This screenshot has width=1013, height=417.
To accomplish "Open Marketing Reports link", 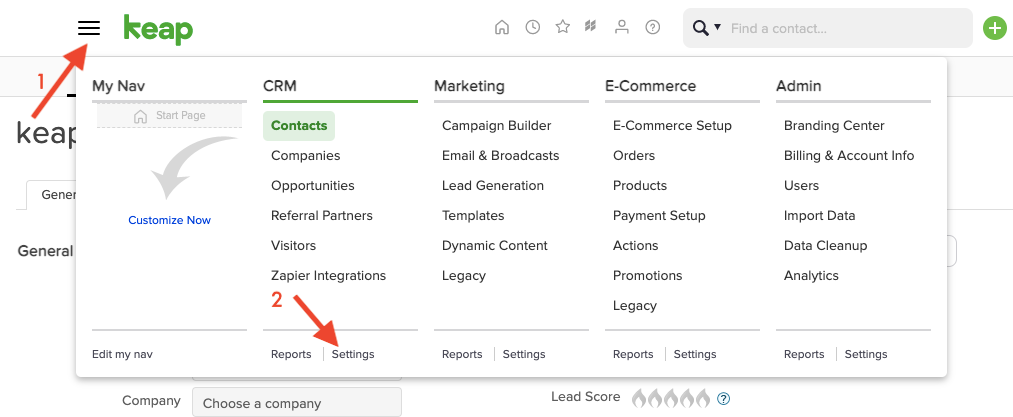I will click(x=462, y=354).
